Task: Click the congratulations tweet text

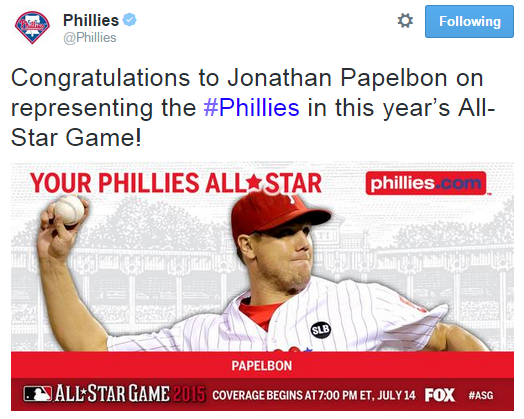Action: pos(253,108)
